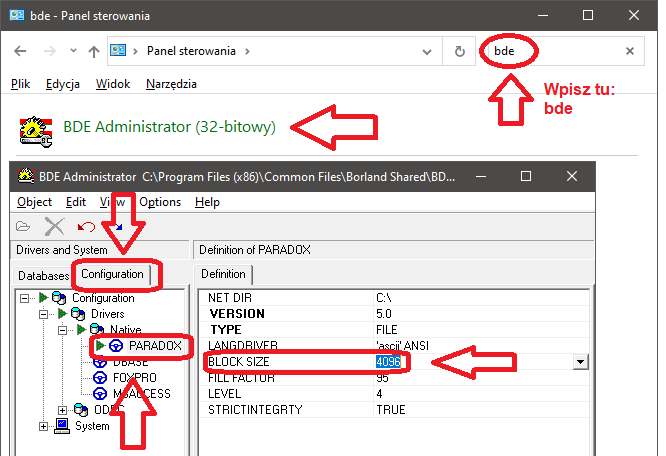
Task: Open Options menu in BDE Administrator
Action: [x=160, y=202]
